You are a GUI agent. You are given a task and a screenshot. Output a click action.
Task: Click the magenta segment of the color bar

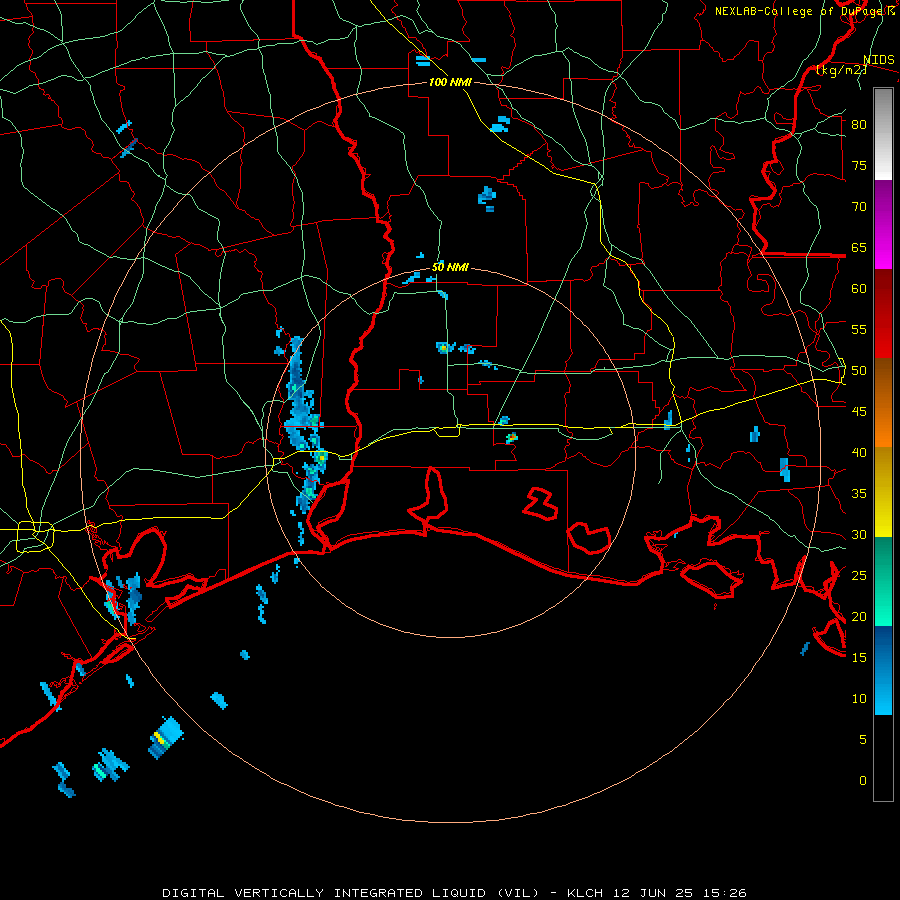(883, 225)
